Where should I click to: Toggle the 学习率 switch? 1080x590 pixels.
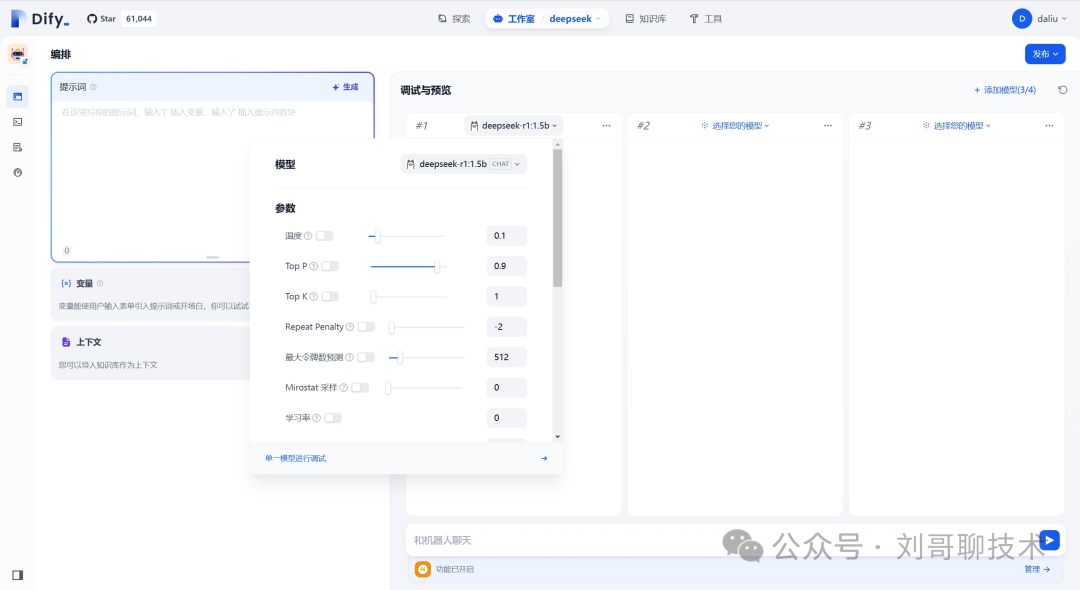(x=333, y=418)
